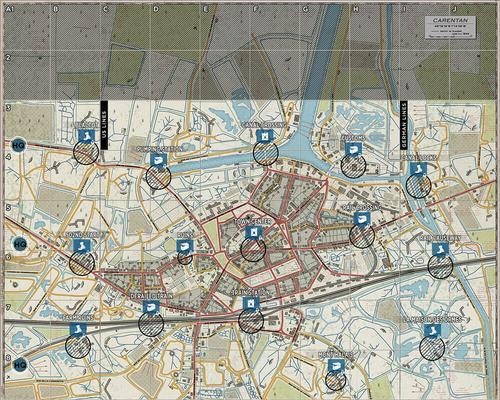Select the Ruins strongpoint icon

click(x=185, y=247)
